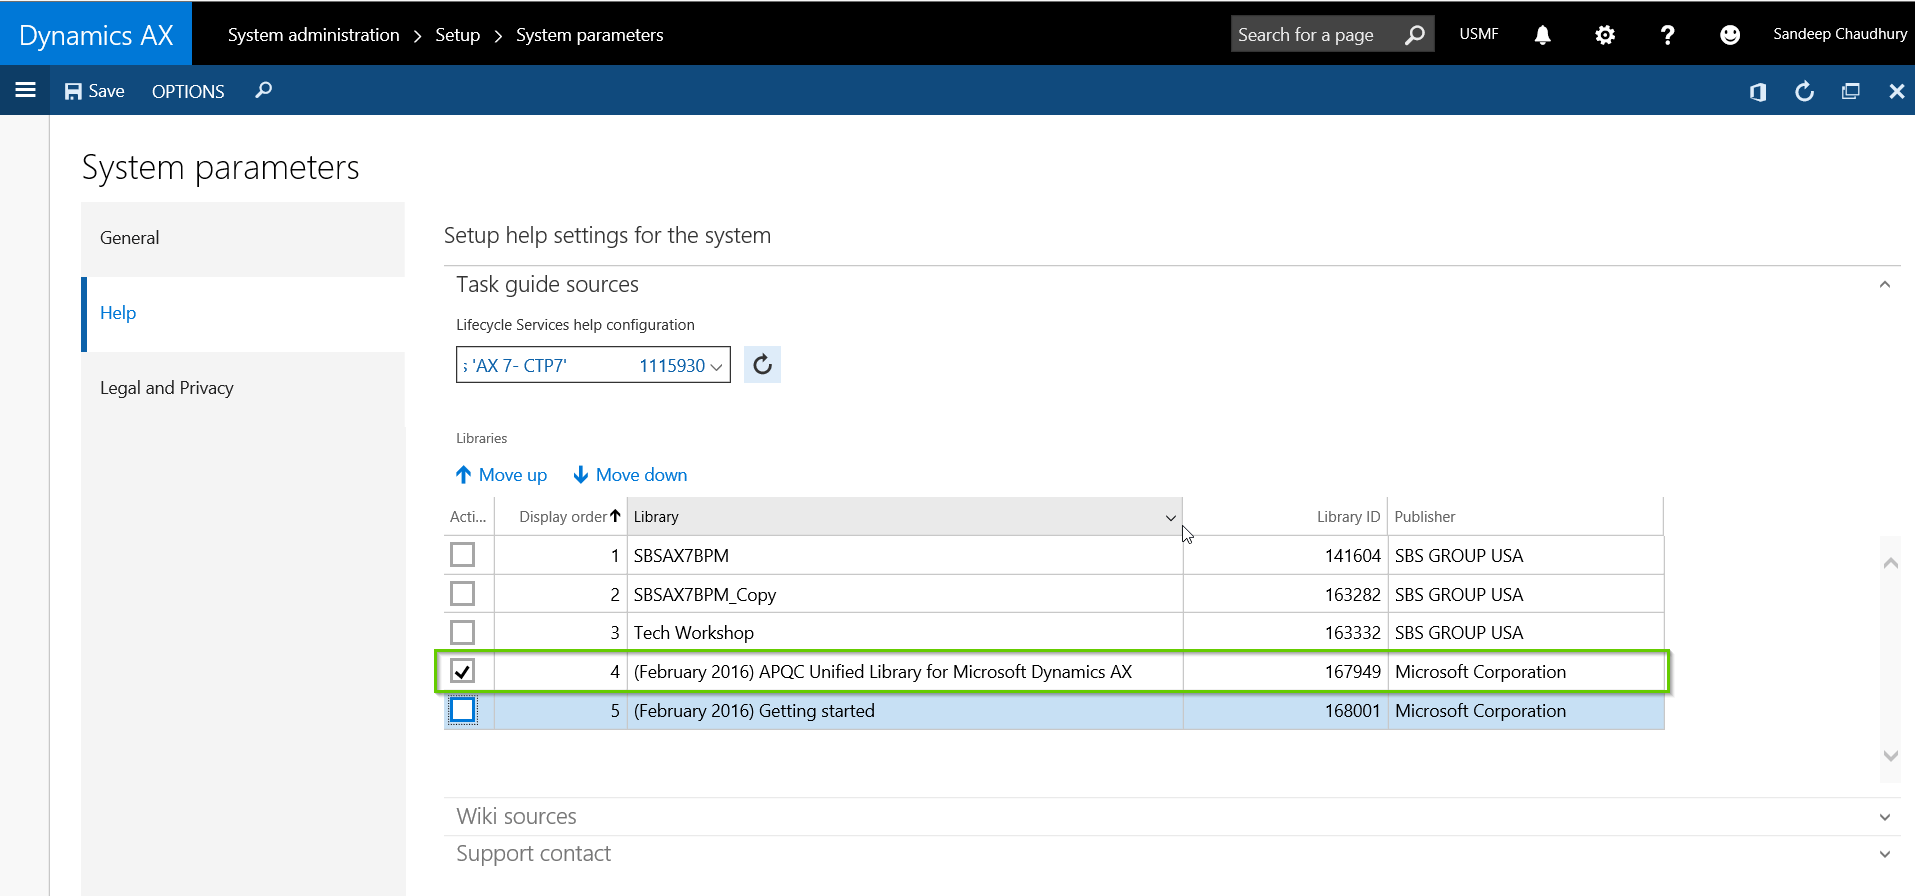
Task: Select APQC Unified Library cell
Action: [x=905, y=672]
